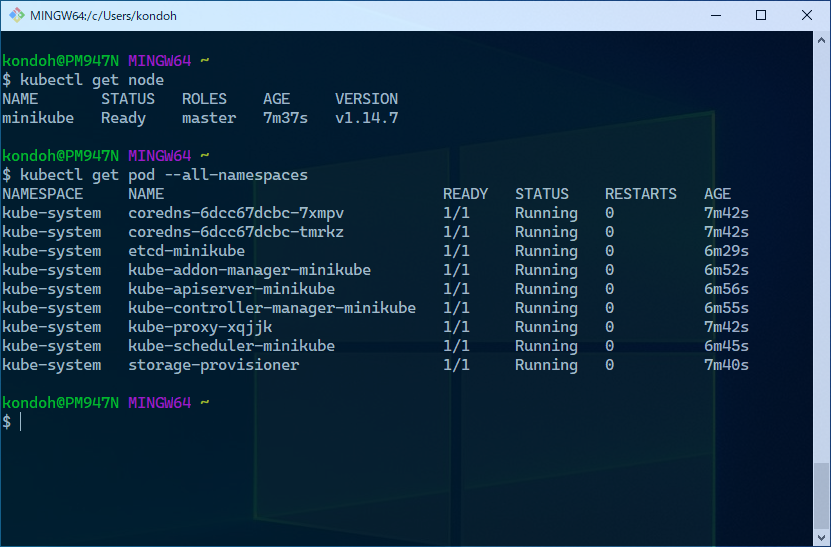Image resolution: width=831 pixels, height=547 pixels.
Task: Click the kube-system namespace of etcd-minikube row
Action: (x=51, y=251)
